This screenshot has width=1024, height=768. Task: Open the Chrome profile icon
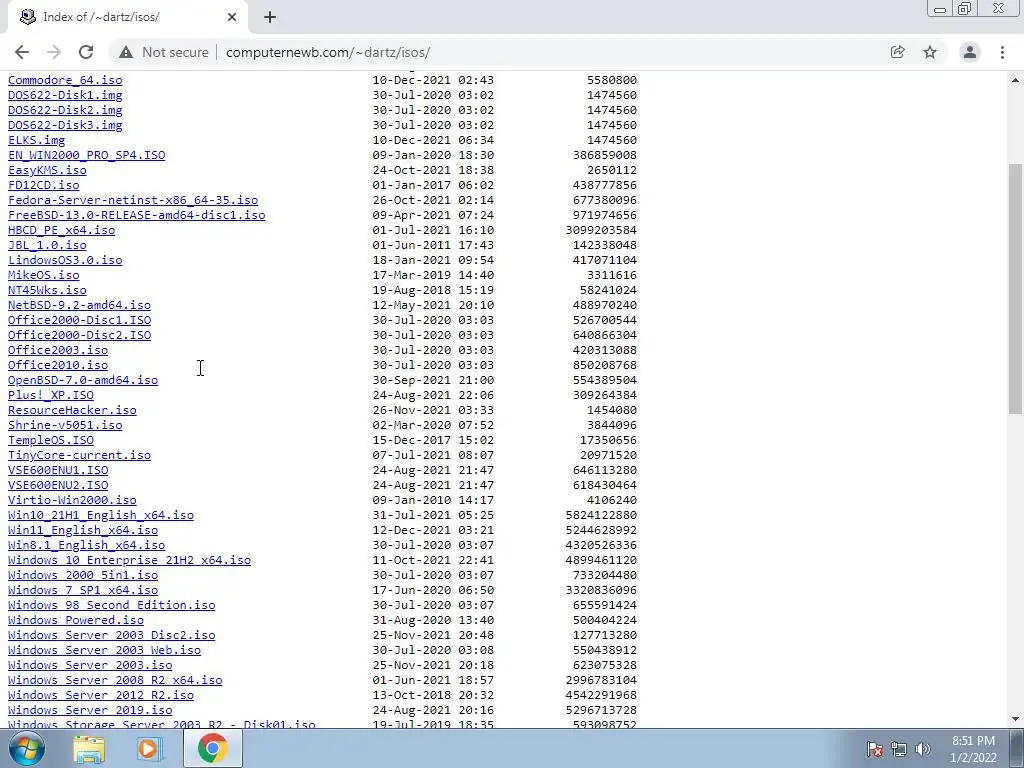point(970,52)
